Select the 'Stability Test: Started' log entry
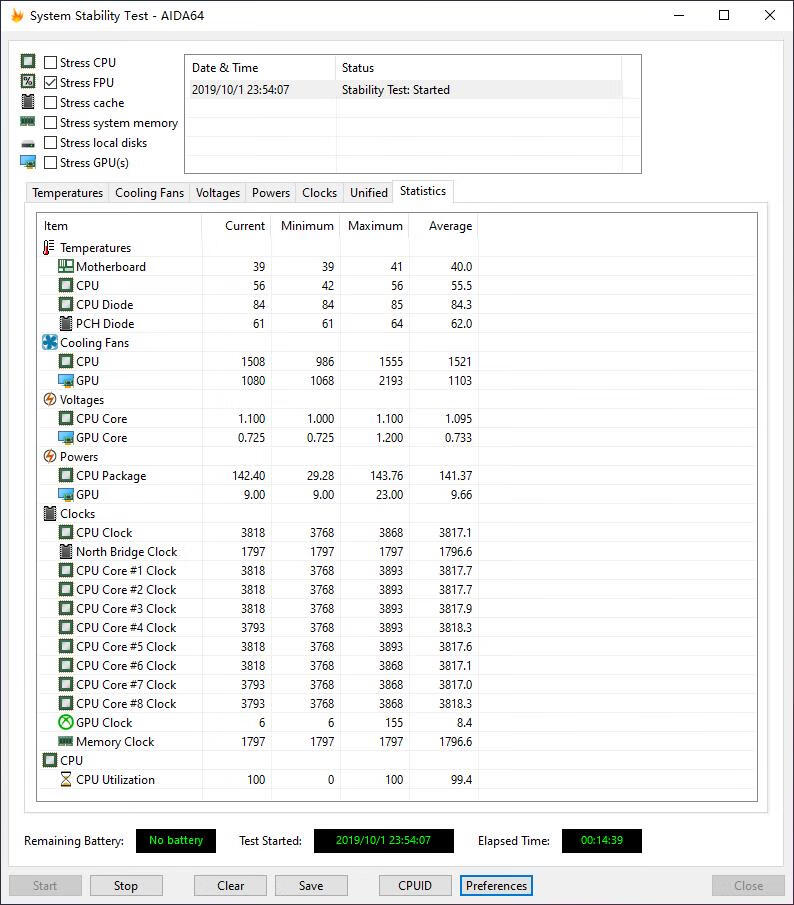Viewport: 794px width, 905px height. [404, 89]
